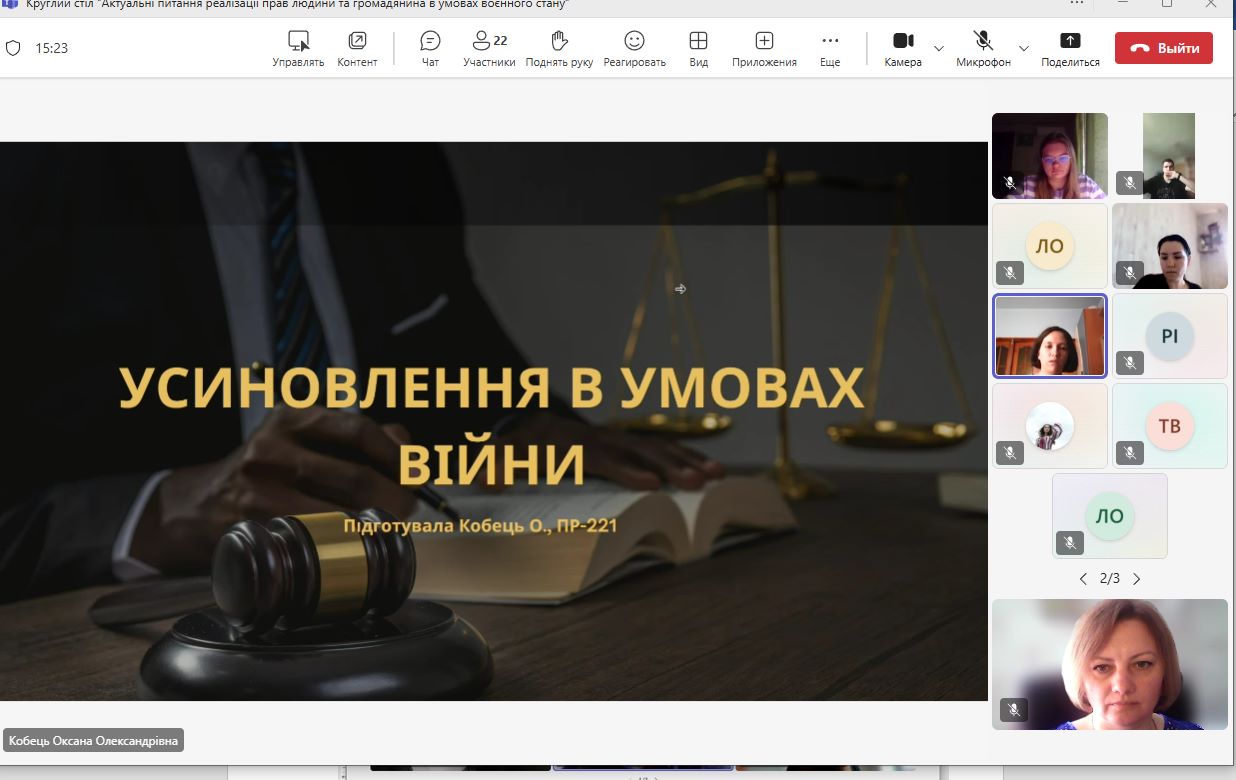
Task: Show the Участники list
Action: pyautogui.click(x=489, y=48)
